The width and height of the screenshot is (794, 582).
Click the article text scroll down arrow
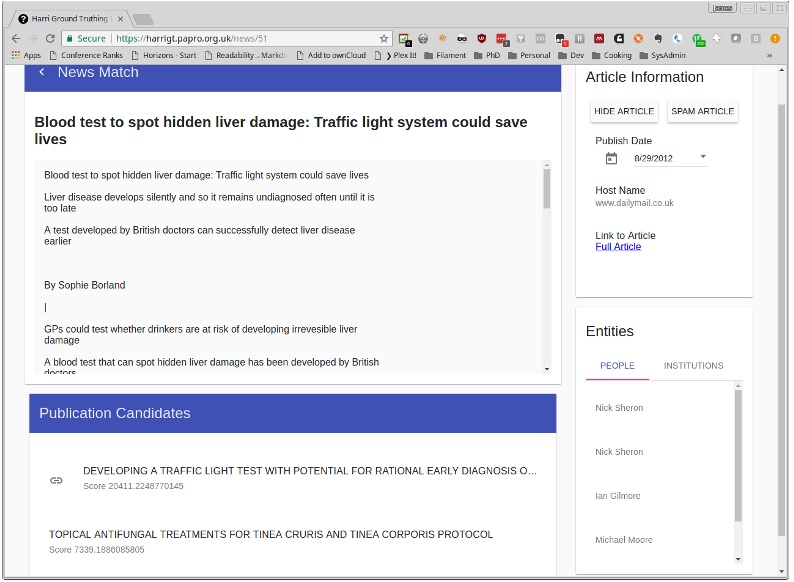[x=546, y=369]
